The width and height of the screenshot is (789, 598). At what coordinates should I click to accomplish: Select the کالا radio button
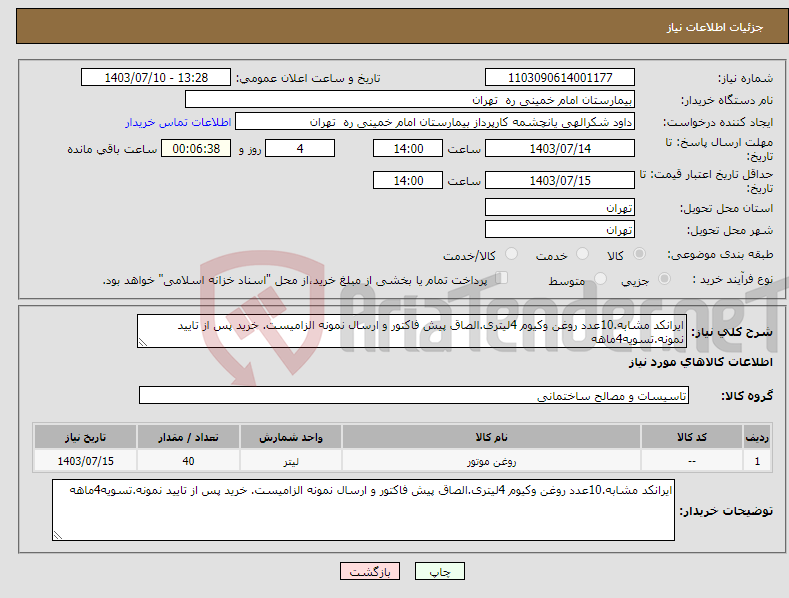click(639, 254)
